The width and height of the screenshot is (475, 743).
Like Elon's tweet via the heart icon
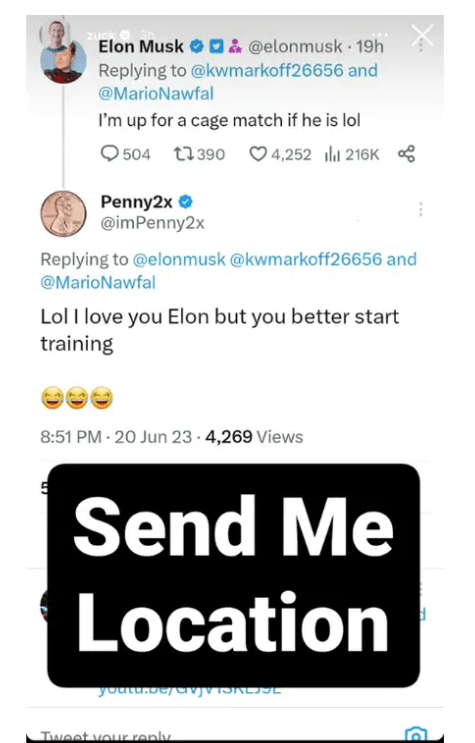pos(258,154)
